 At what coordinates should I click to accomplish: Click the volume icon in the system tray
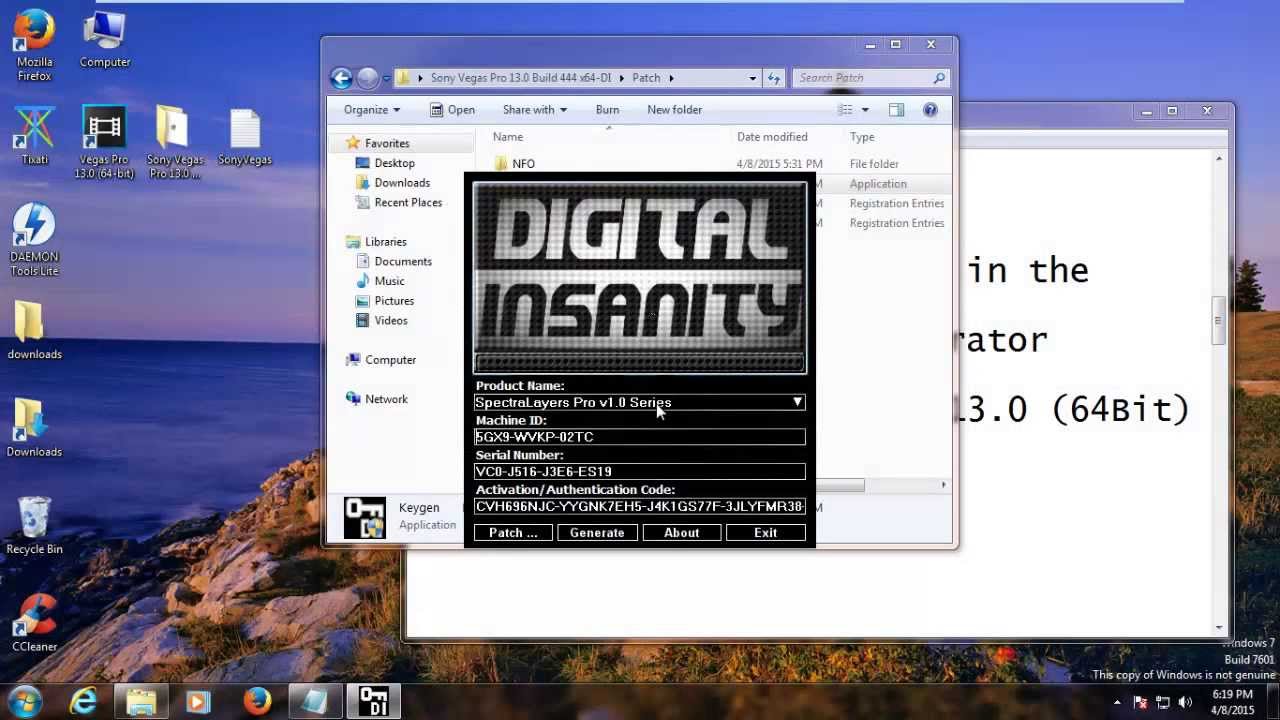pyautogui.click(x=1186, y=702)
